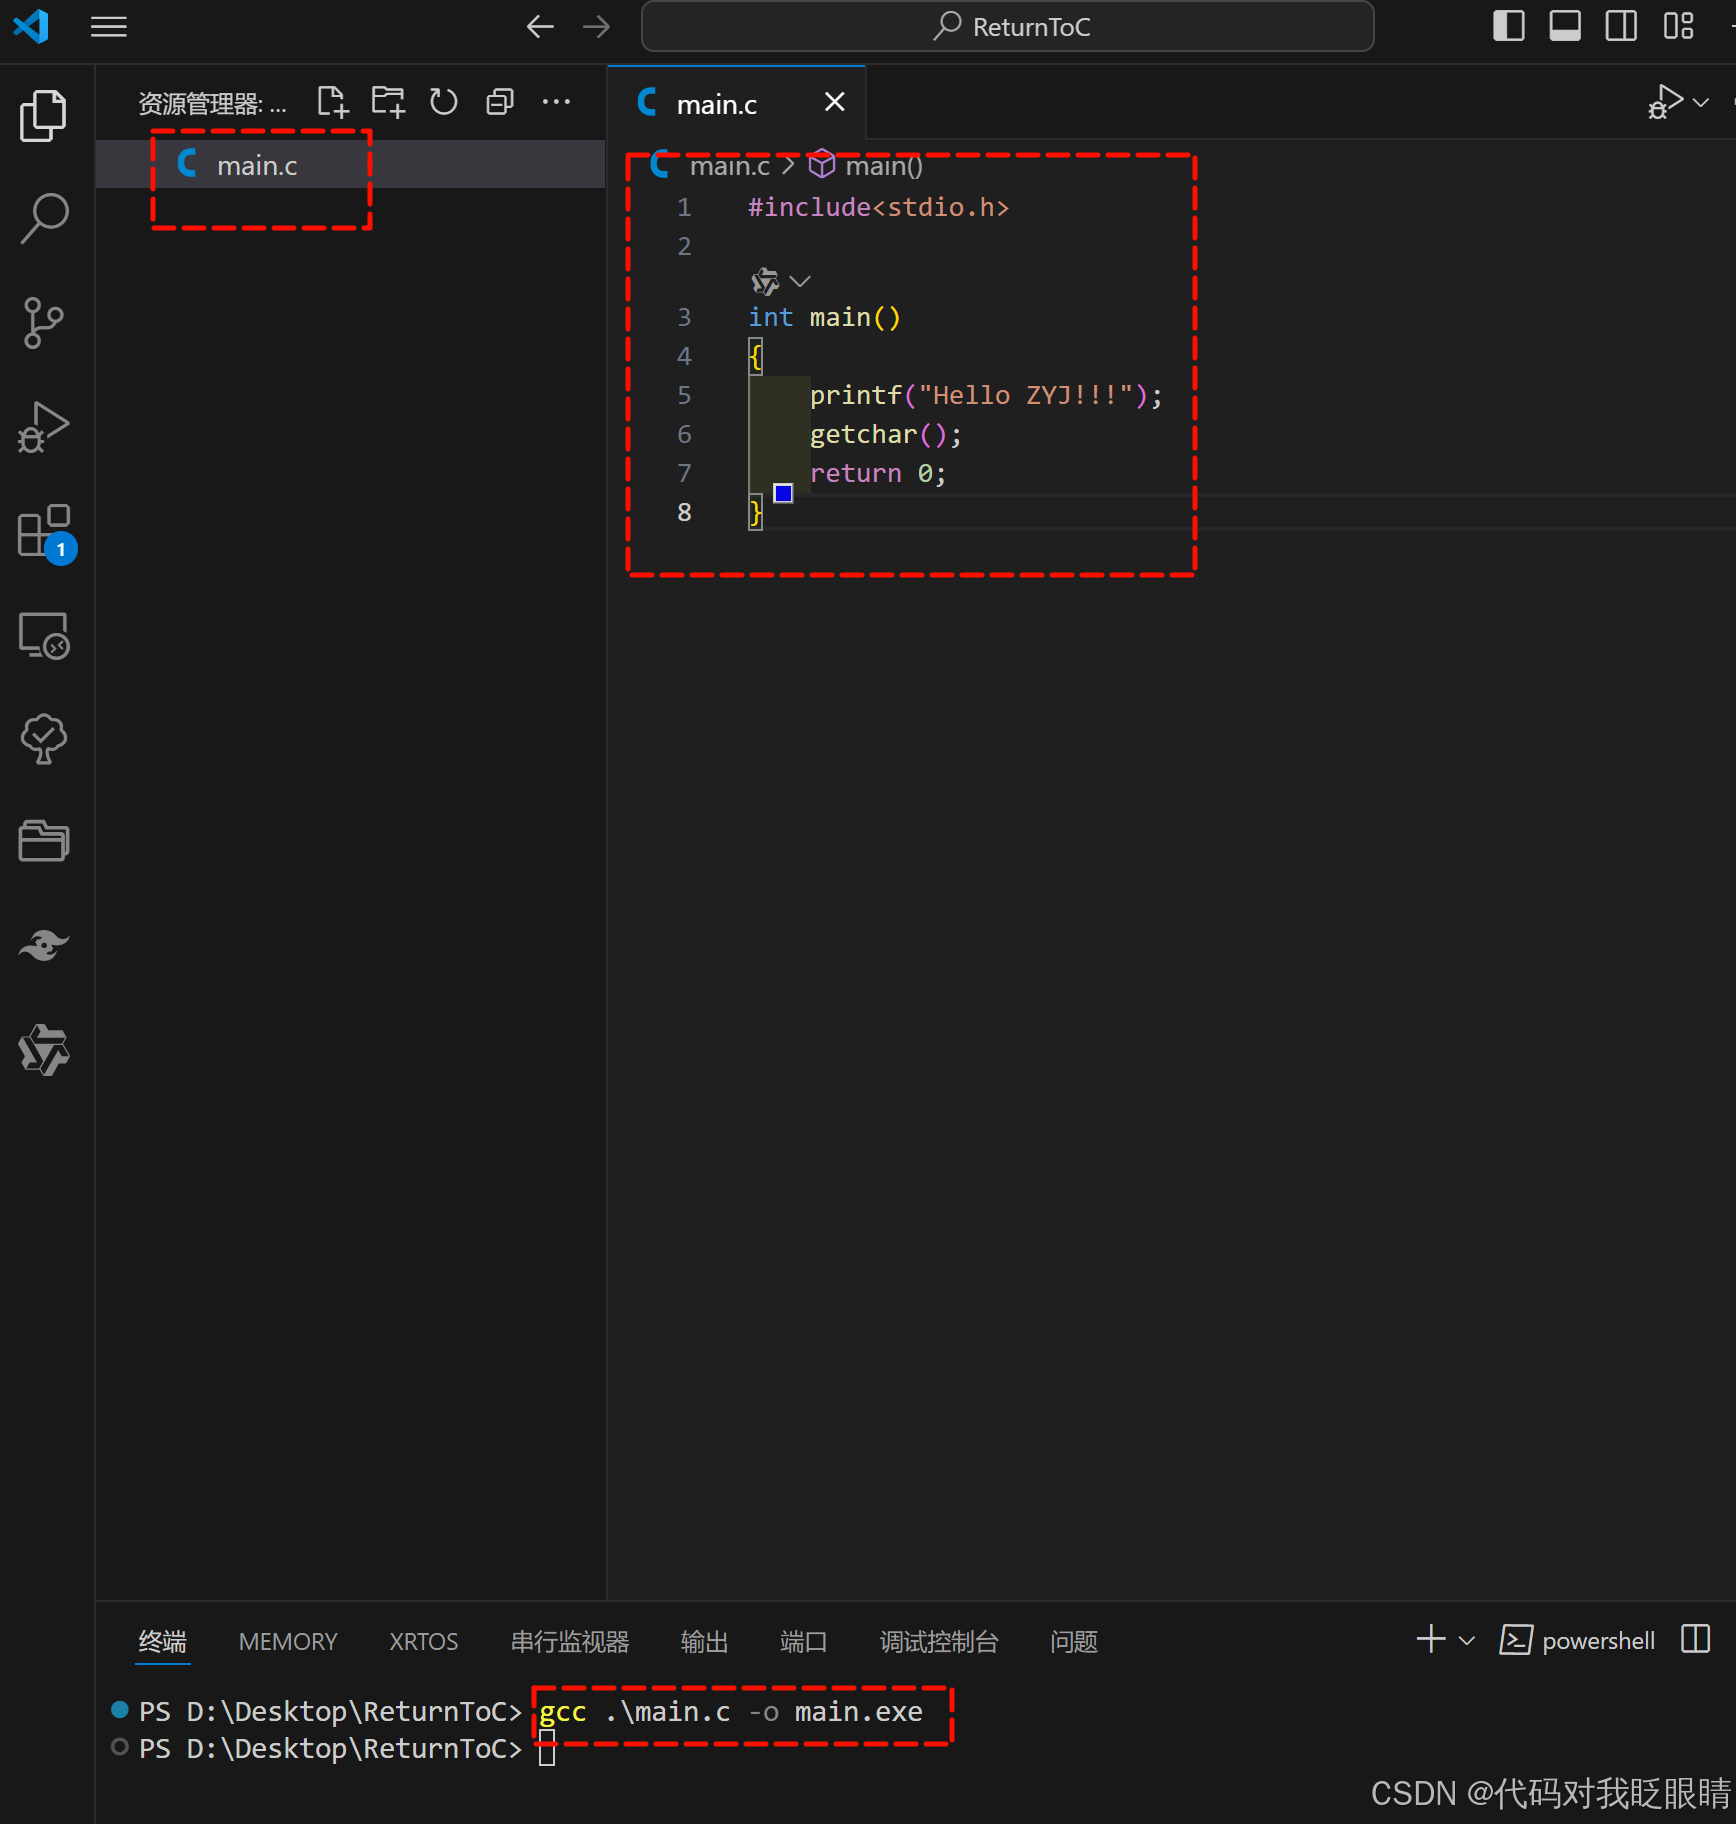The image size is (1736, 1824).
Task: Click the VS Code logo icon
Action: click(31, 26)
